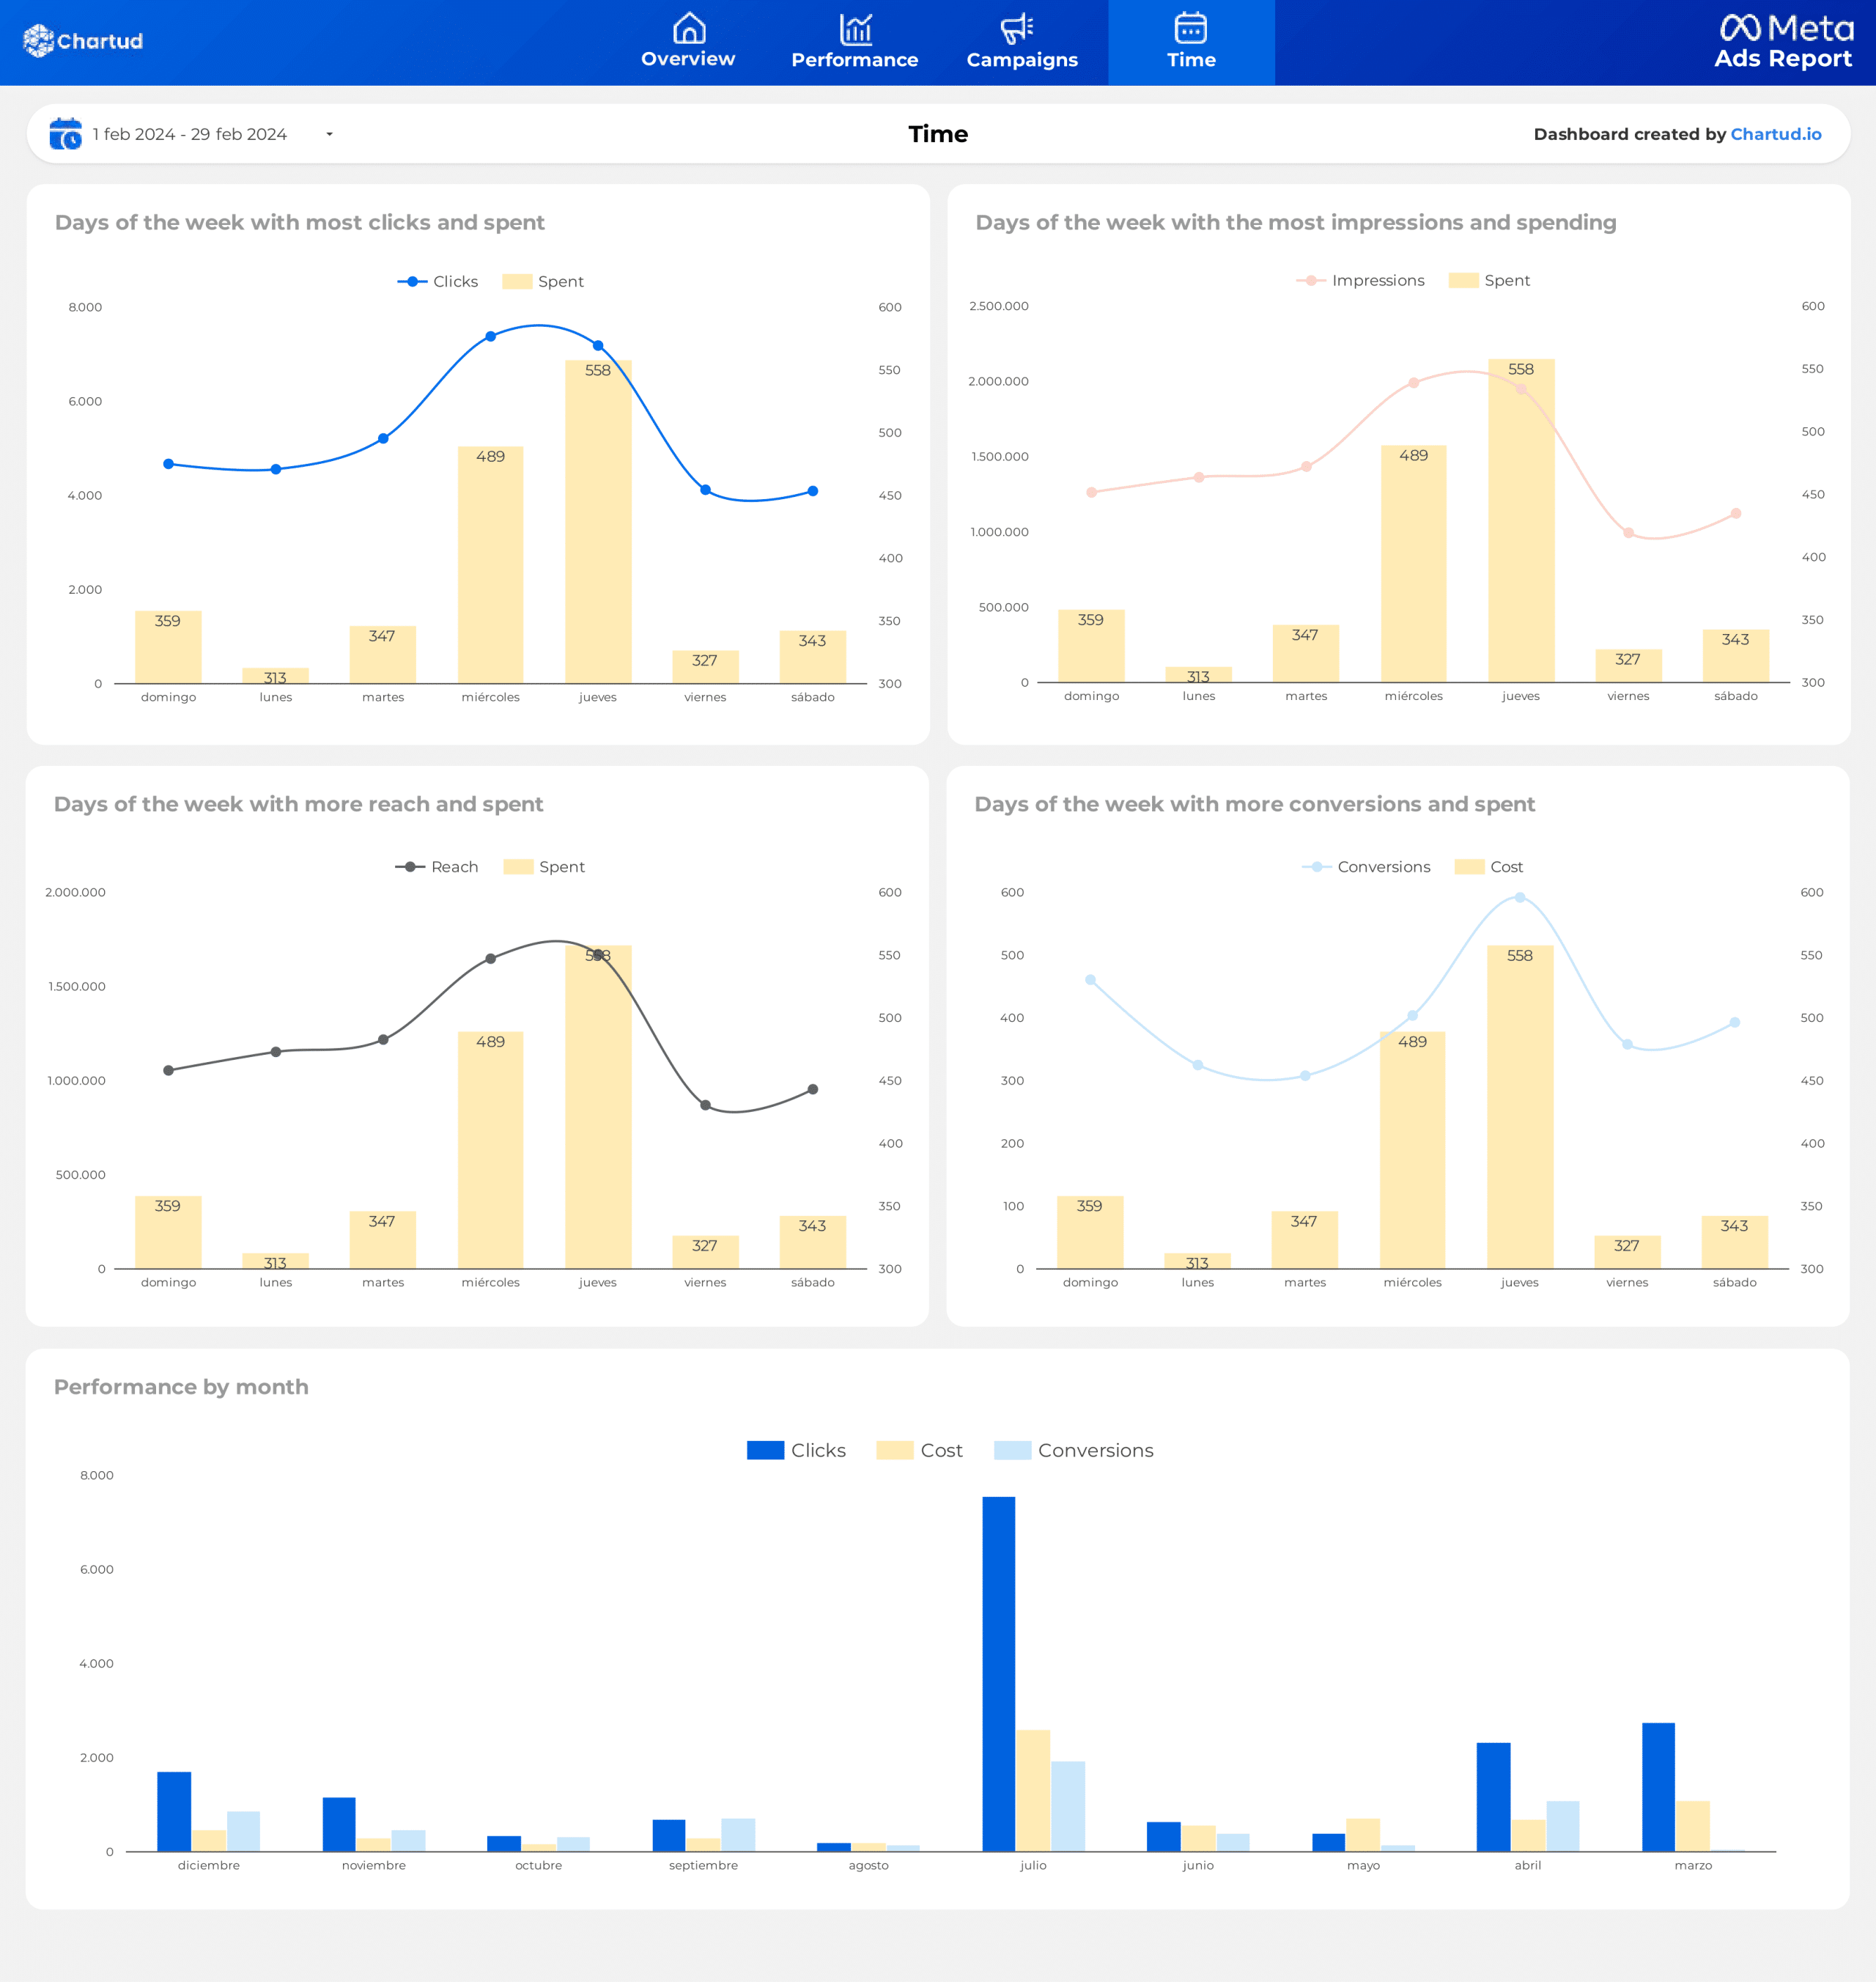The image size is (1876, 1982).
Task: Click the Ads Report header text
Action: click(x=1782, y=59)
